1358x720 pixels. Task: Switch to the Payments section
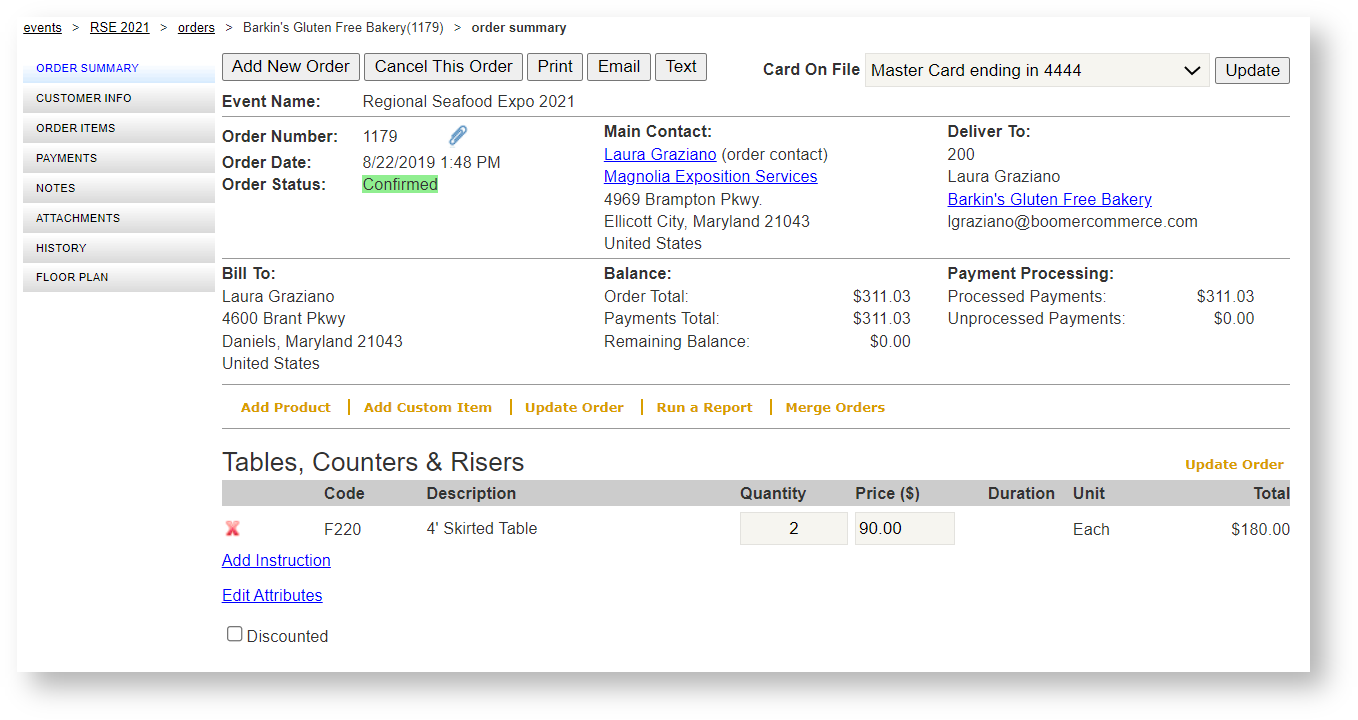(66, 158)
